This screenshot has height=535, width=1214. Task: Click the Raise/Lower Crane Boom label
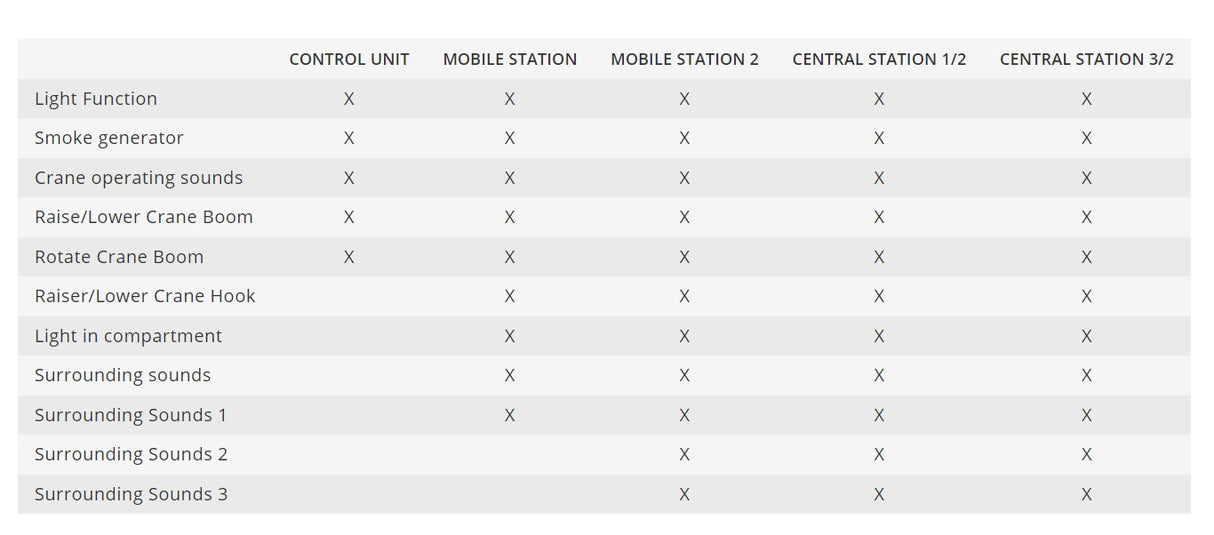pos(144,217)
